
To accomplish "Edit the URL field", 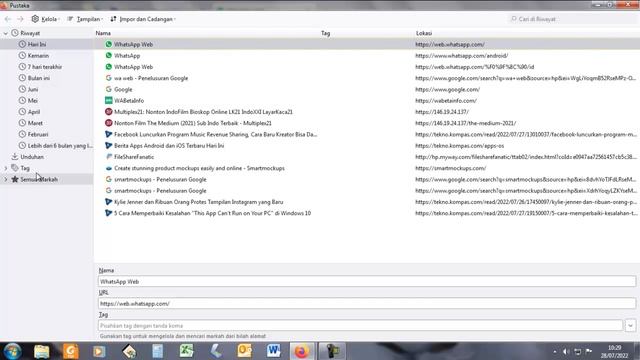I will (367, 304).
